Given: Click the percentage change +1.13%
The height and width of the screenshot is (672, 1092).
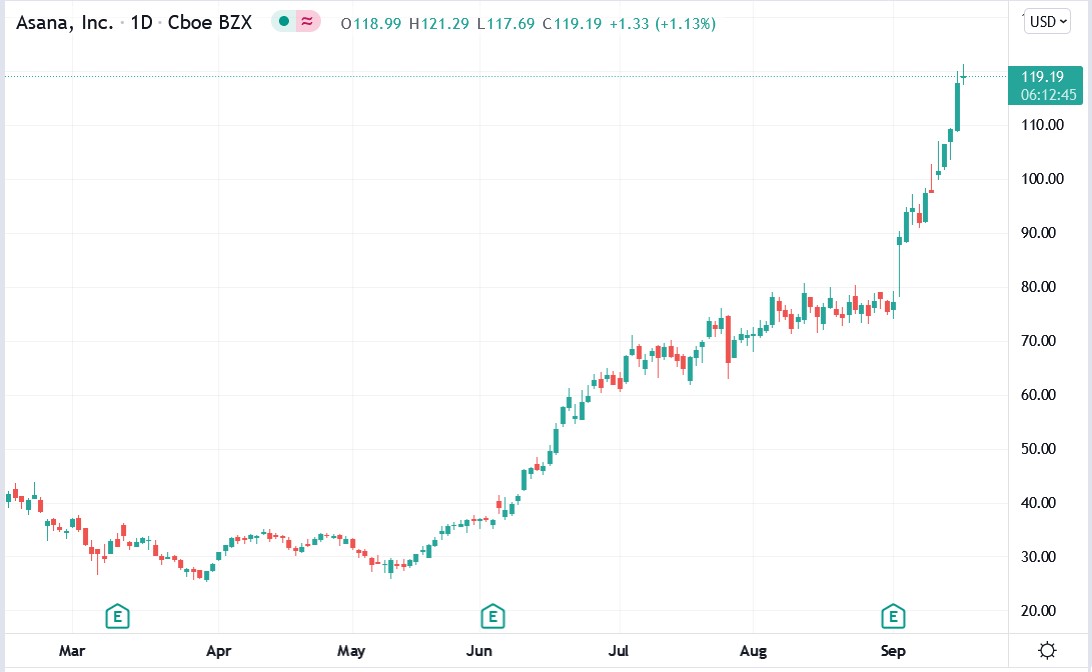Looking at the screenshot, I should tap(684, 21).
